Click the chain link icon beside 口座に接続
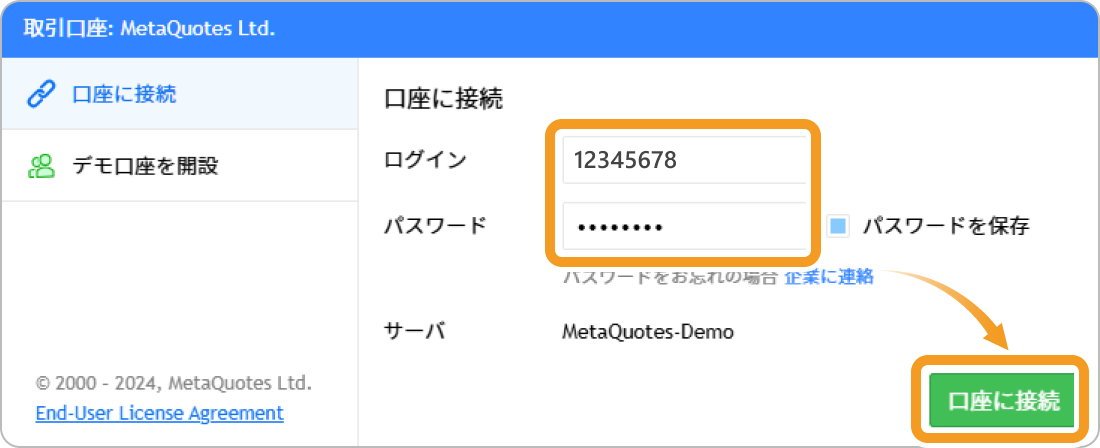This screenshot has width=1100, height=448. pyautogui.click(x=41, y=94)
